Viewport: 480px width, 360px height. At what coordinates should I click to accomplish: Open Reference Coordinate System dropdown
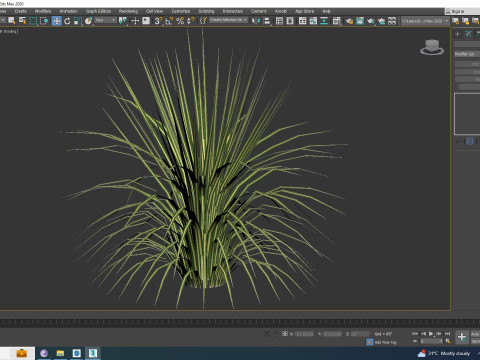pos(105,20)
